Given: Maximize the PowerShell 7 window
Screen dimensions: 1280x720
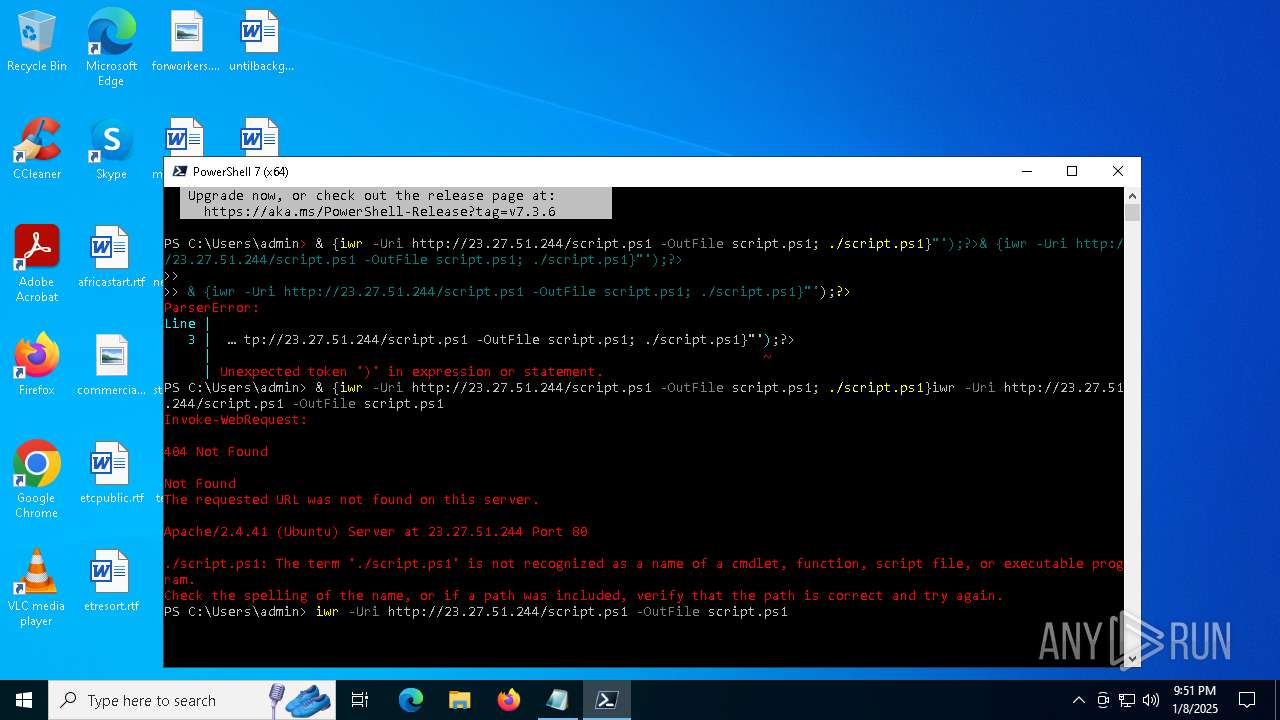Looking at the screenshot, I should (x=1072, y=171).
